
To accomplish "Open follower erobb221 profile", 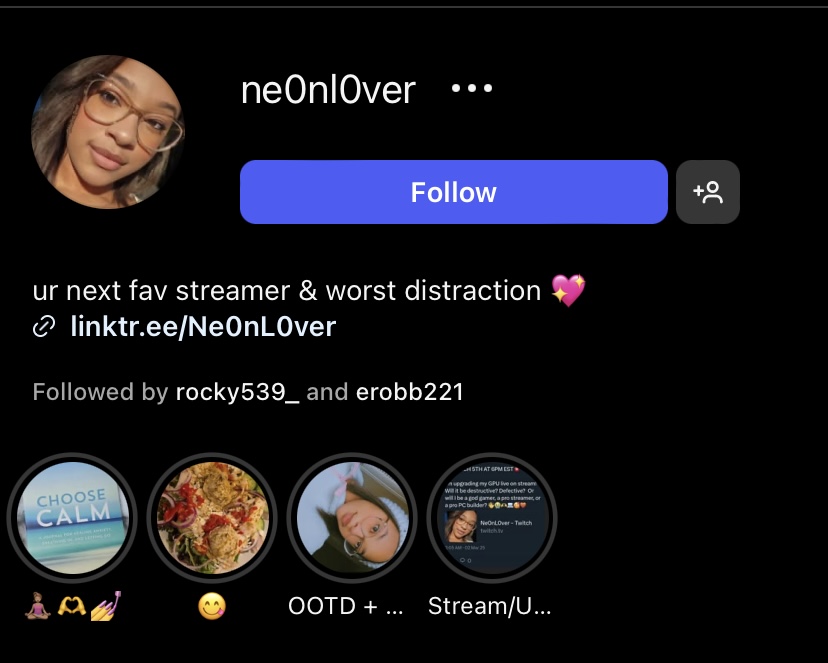I will (x=409, y=392).
